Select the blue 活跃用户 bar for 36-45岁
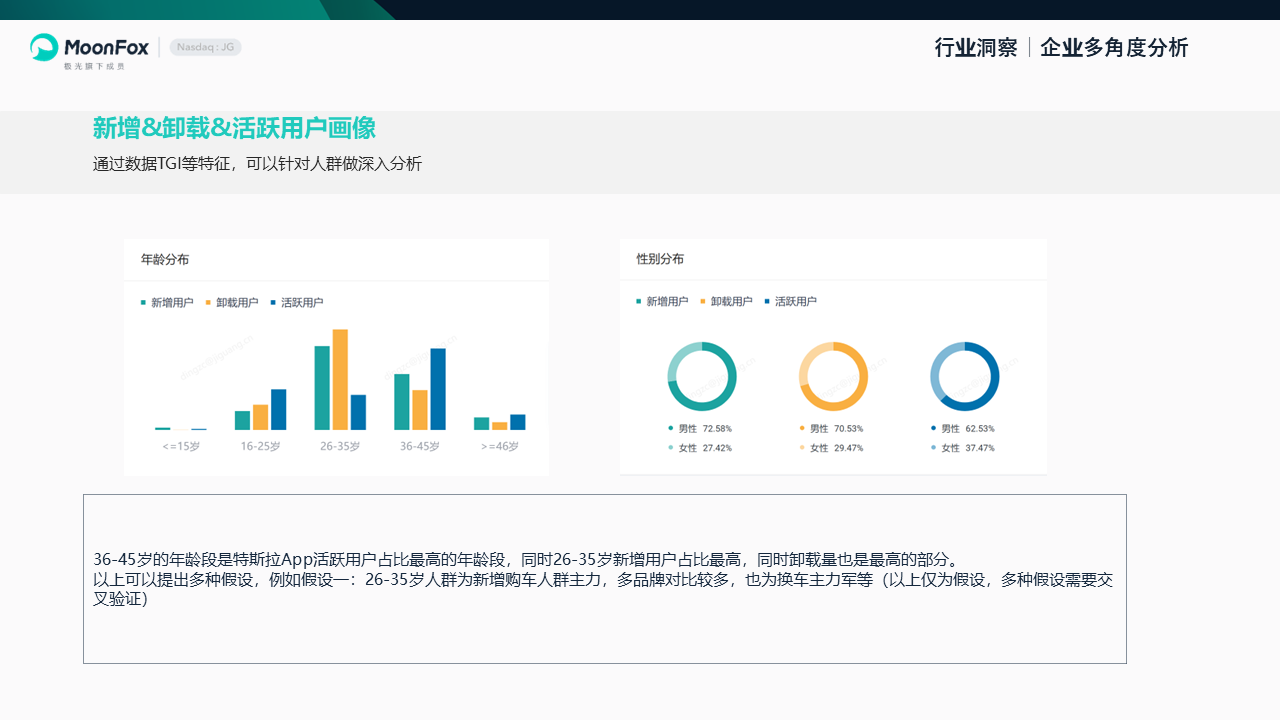The image size is (1280, 720). tap(438, 389)
